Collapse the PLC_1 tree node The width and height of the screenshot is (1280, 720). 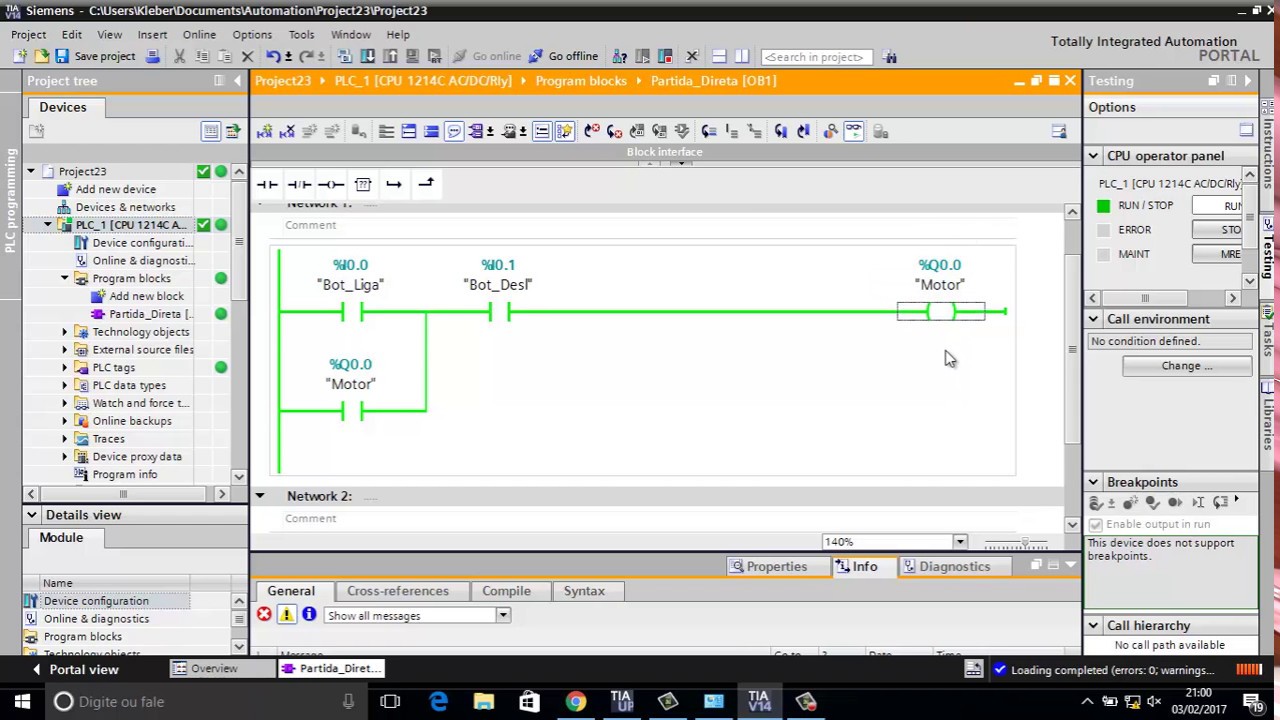click(48, 225)
